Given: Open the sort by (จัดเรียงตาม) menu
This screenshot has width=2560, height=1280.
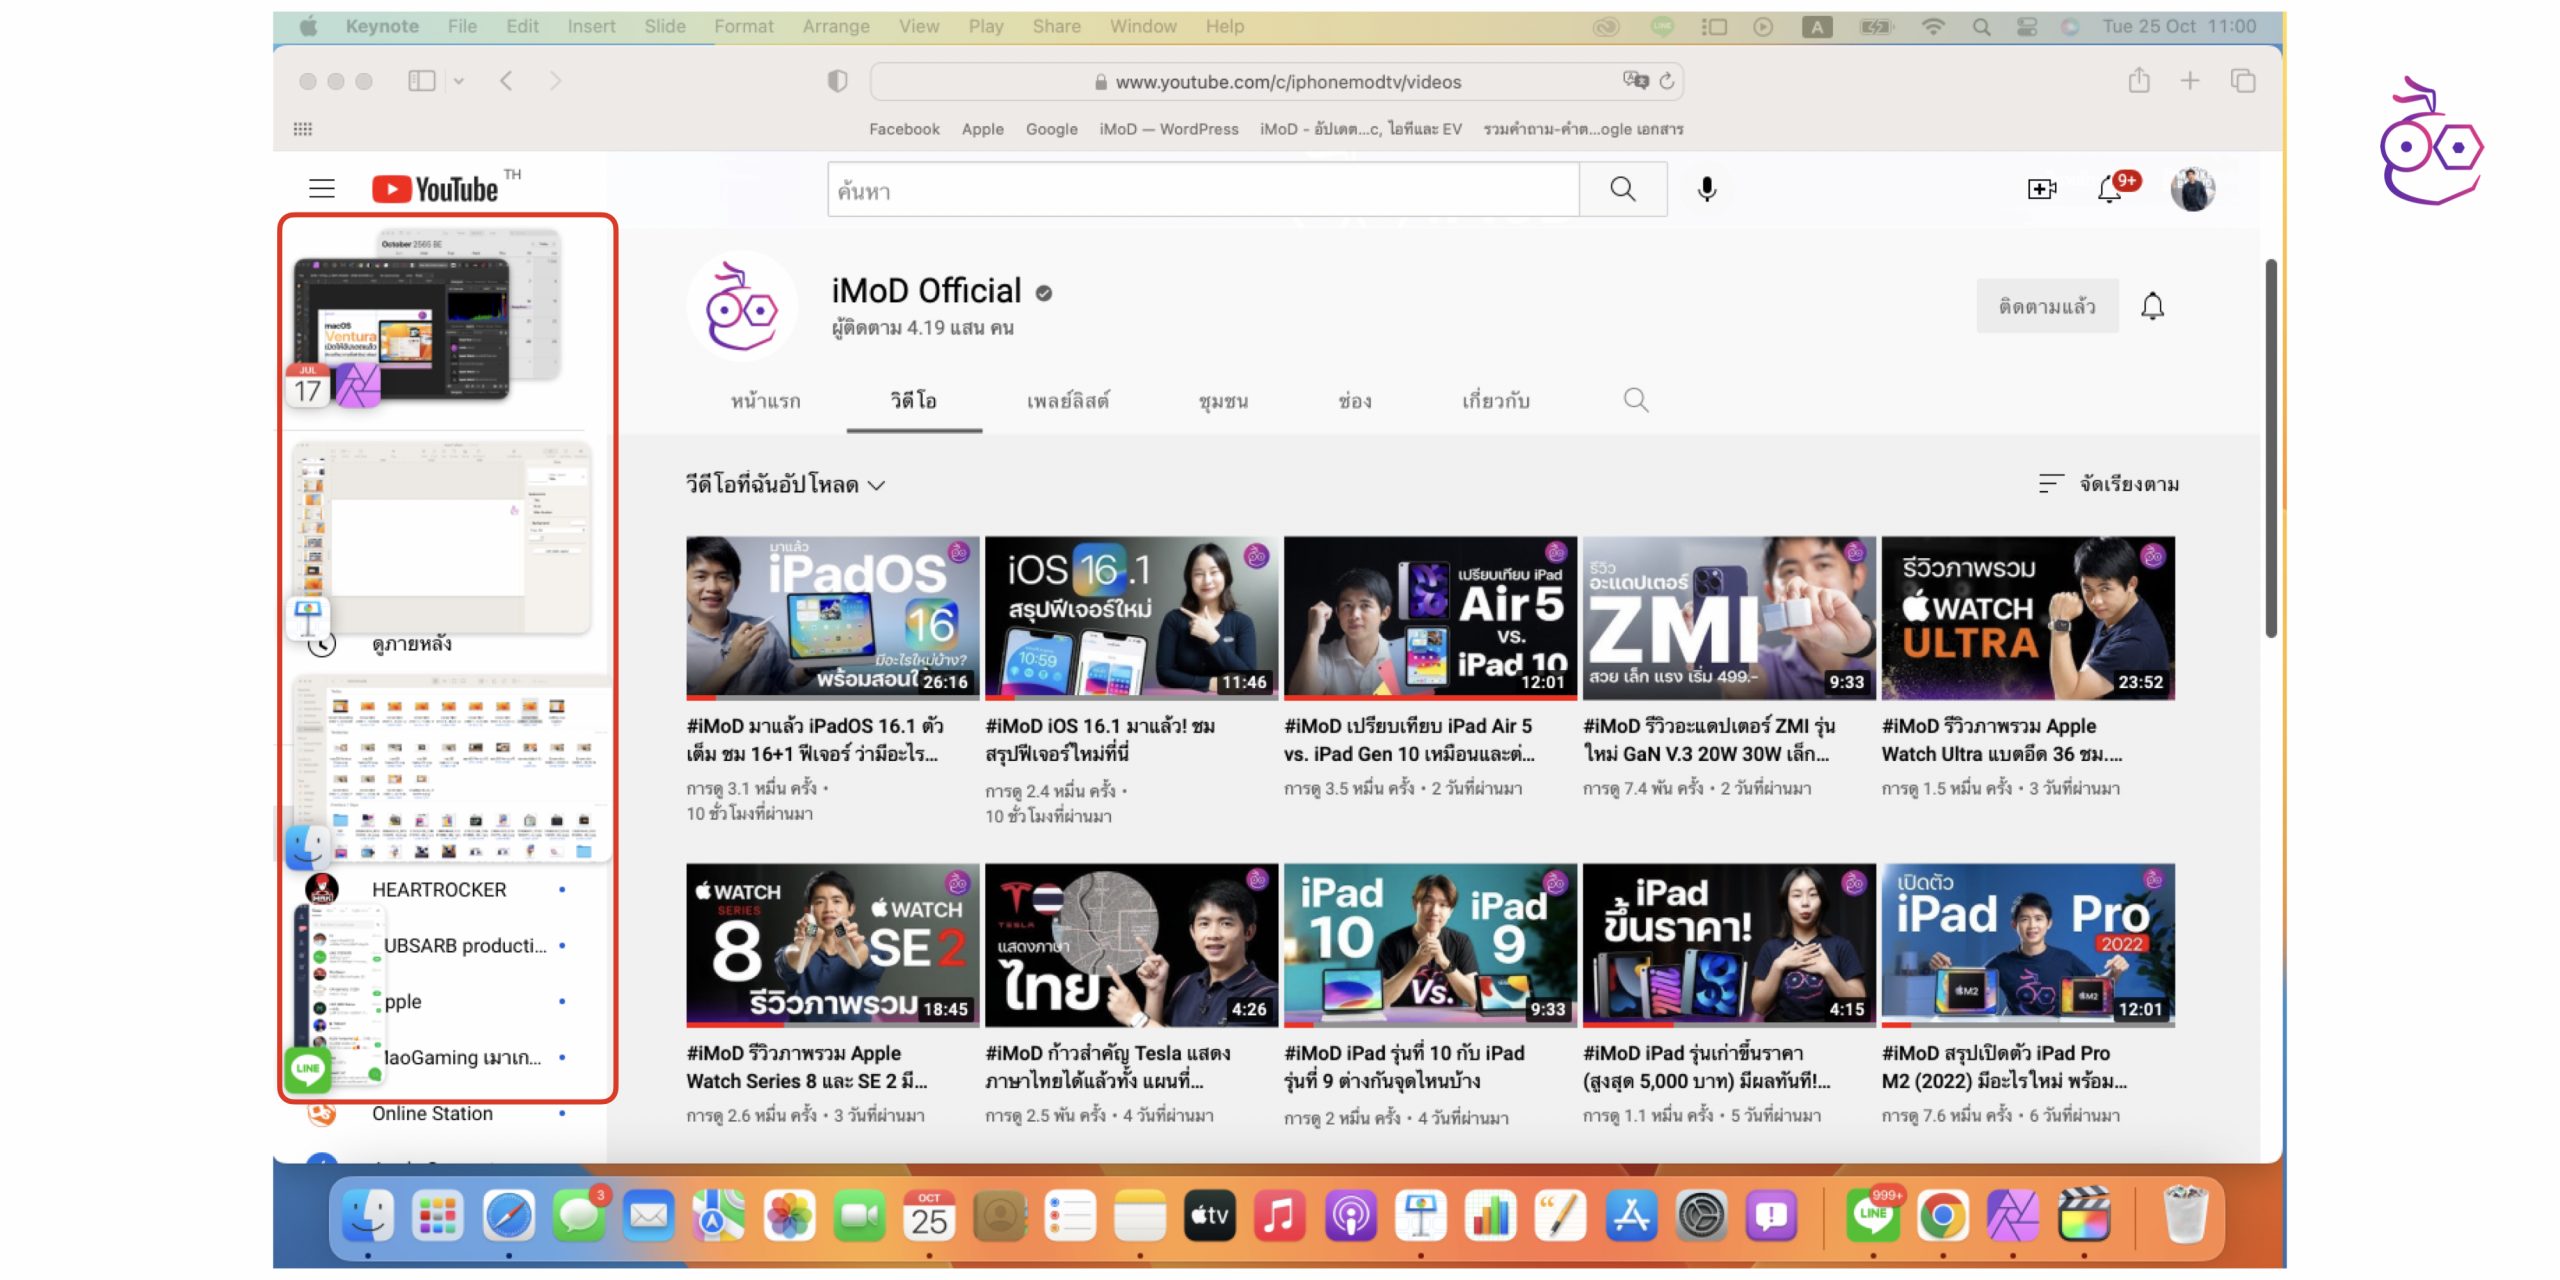Looking at the screenshot, I should tap(2108, 484).
